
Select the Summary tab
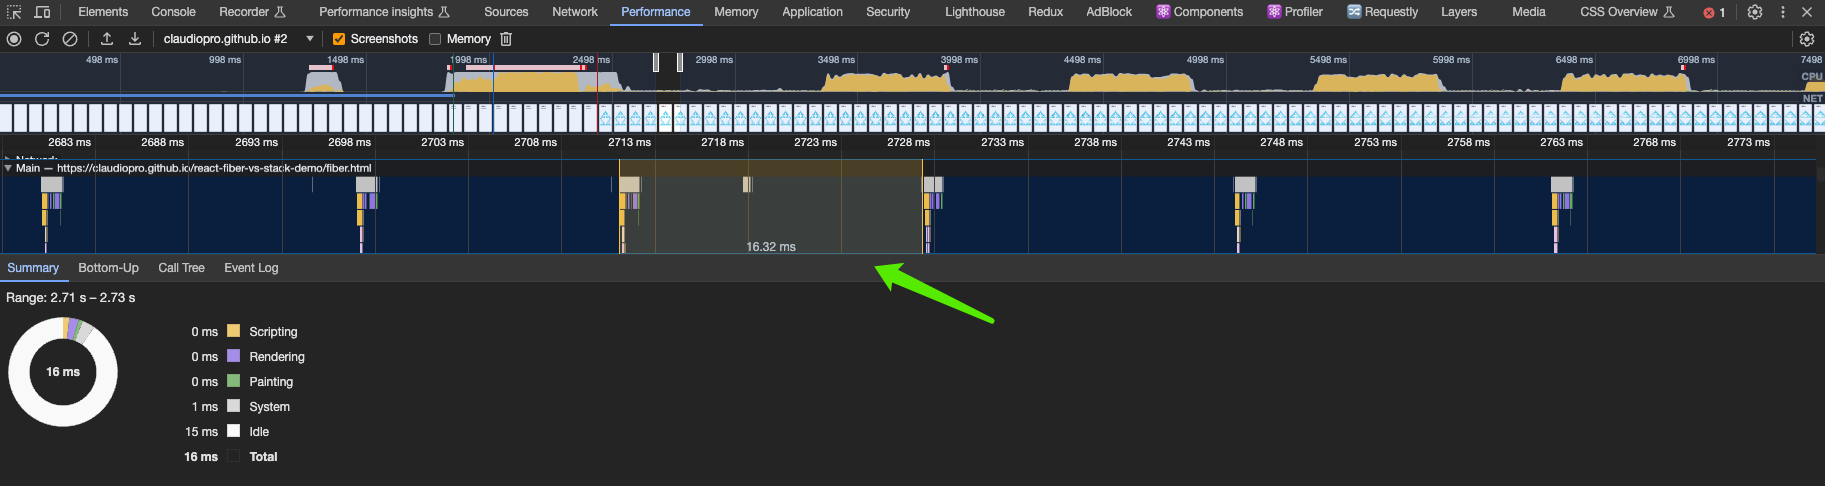33,268
